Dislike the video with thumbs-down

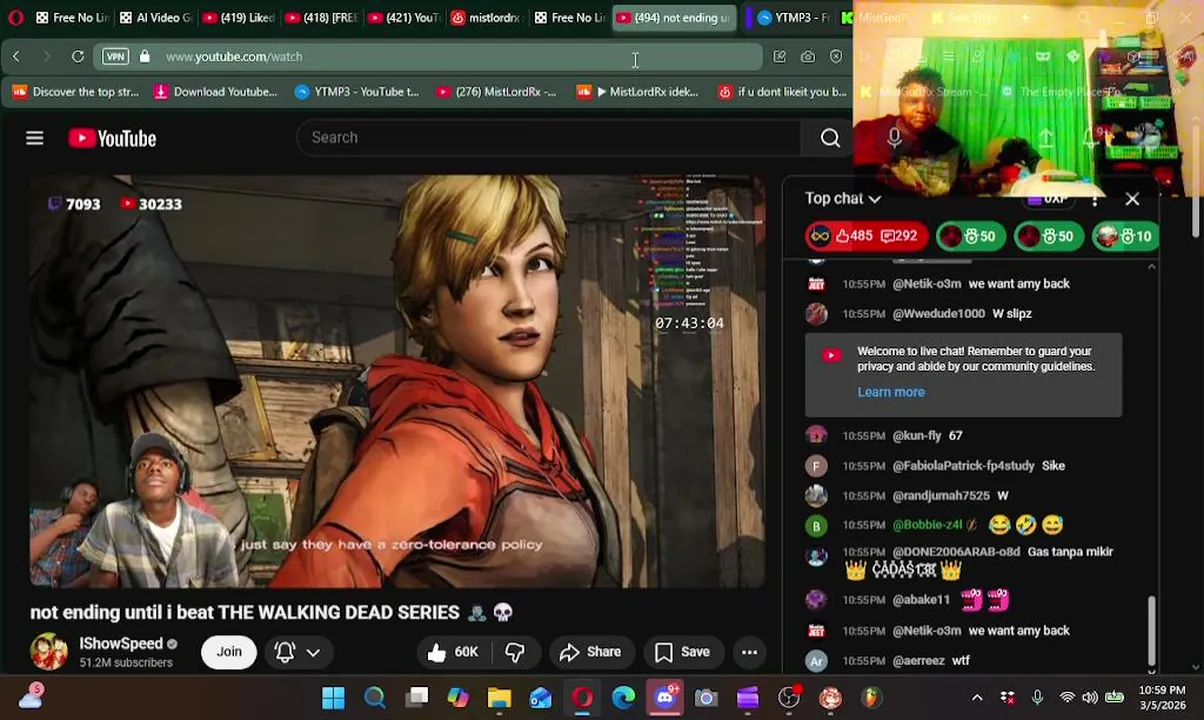tap(515, 652)
